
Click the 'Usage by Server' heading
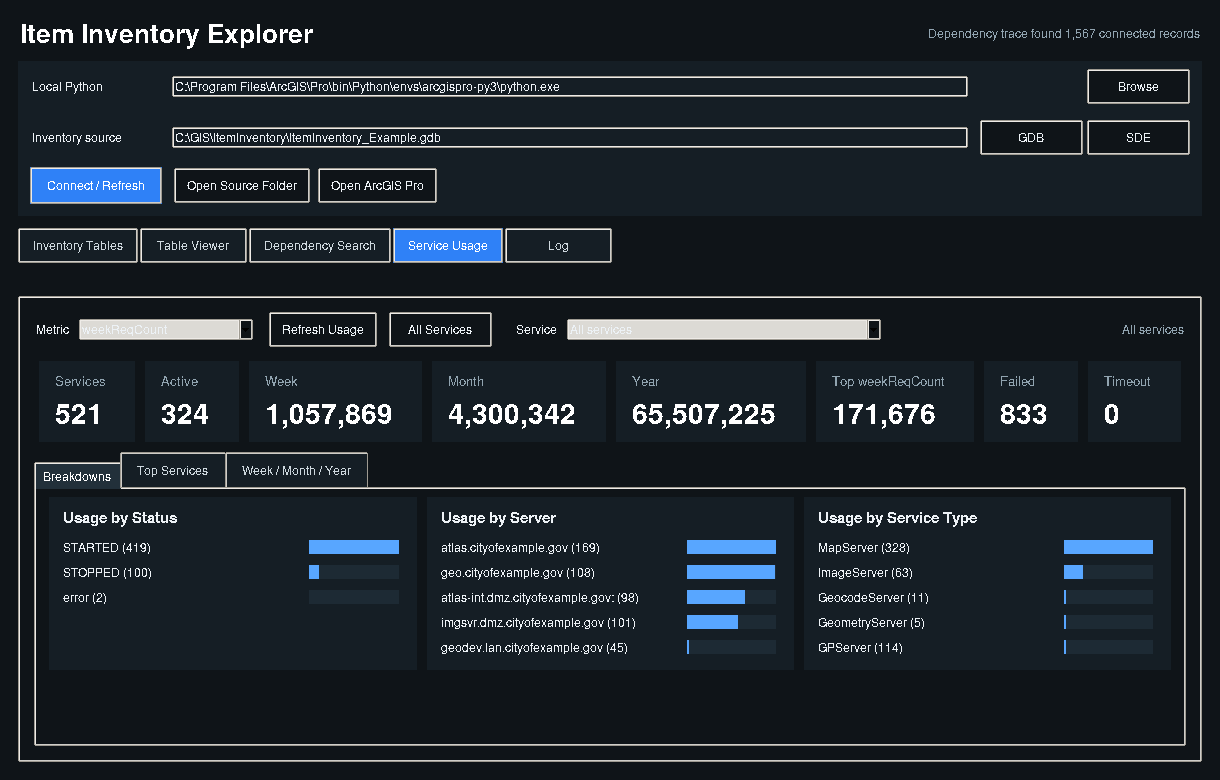pos(498,518)
